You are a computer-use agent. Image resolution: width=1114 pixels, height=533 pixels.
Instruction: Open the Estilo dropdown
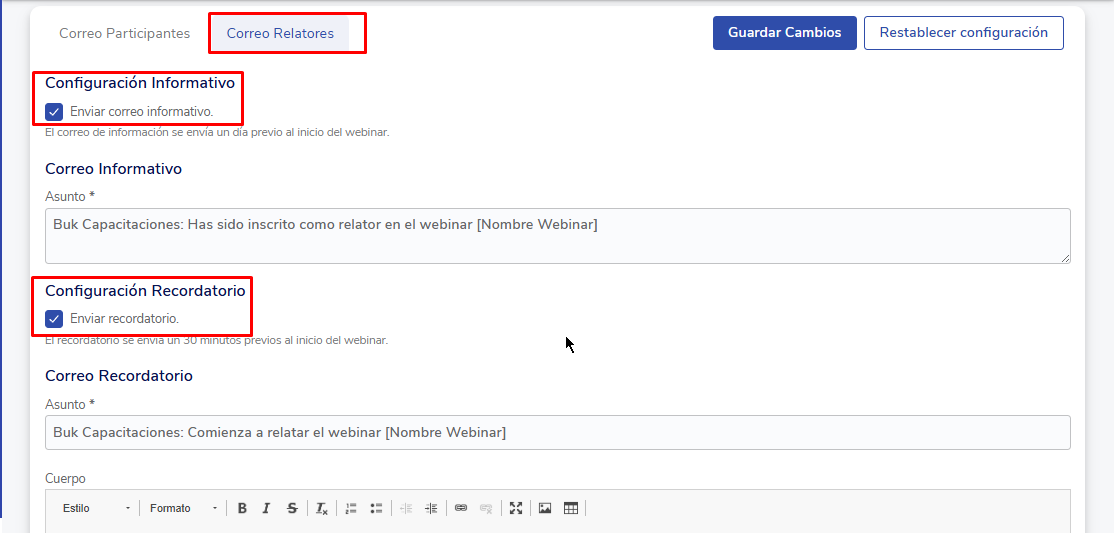96,508
